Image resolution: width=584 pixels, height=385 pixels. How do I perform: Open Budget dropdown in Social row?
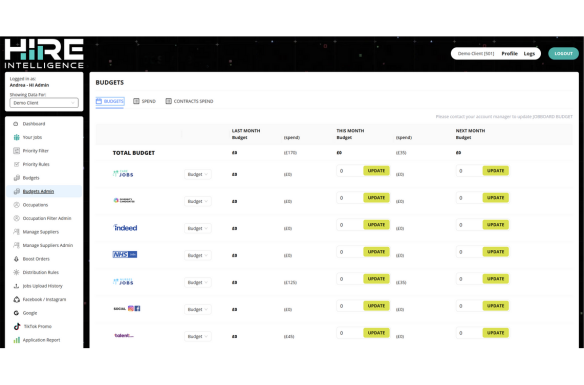point(197,309)
